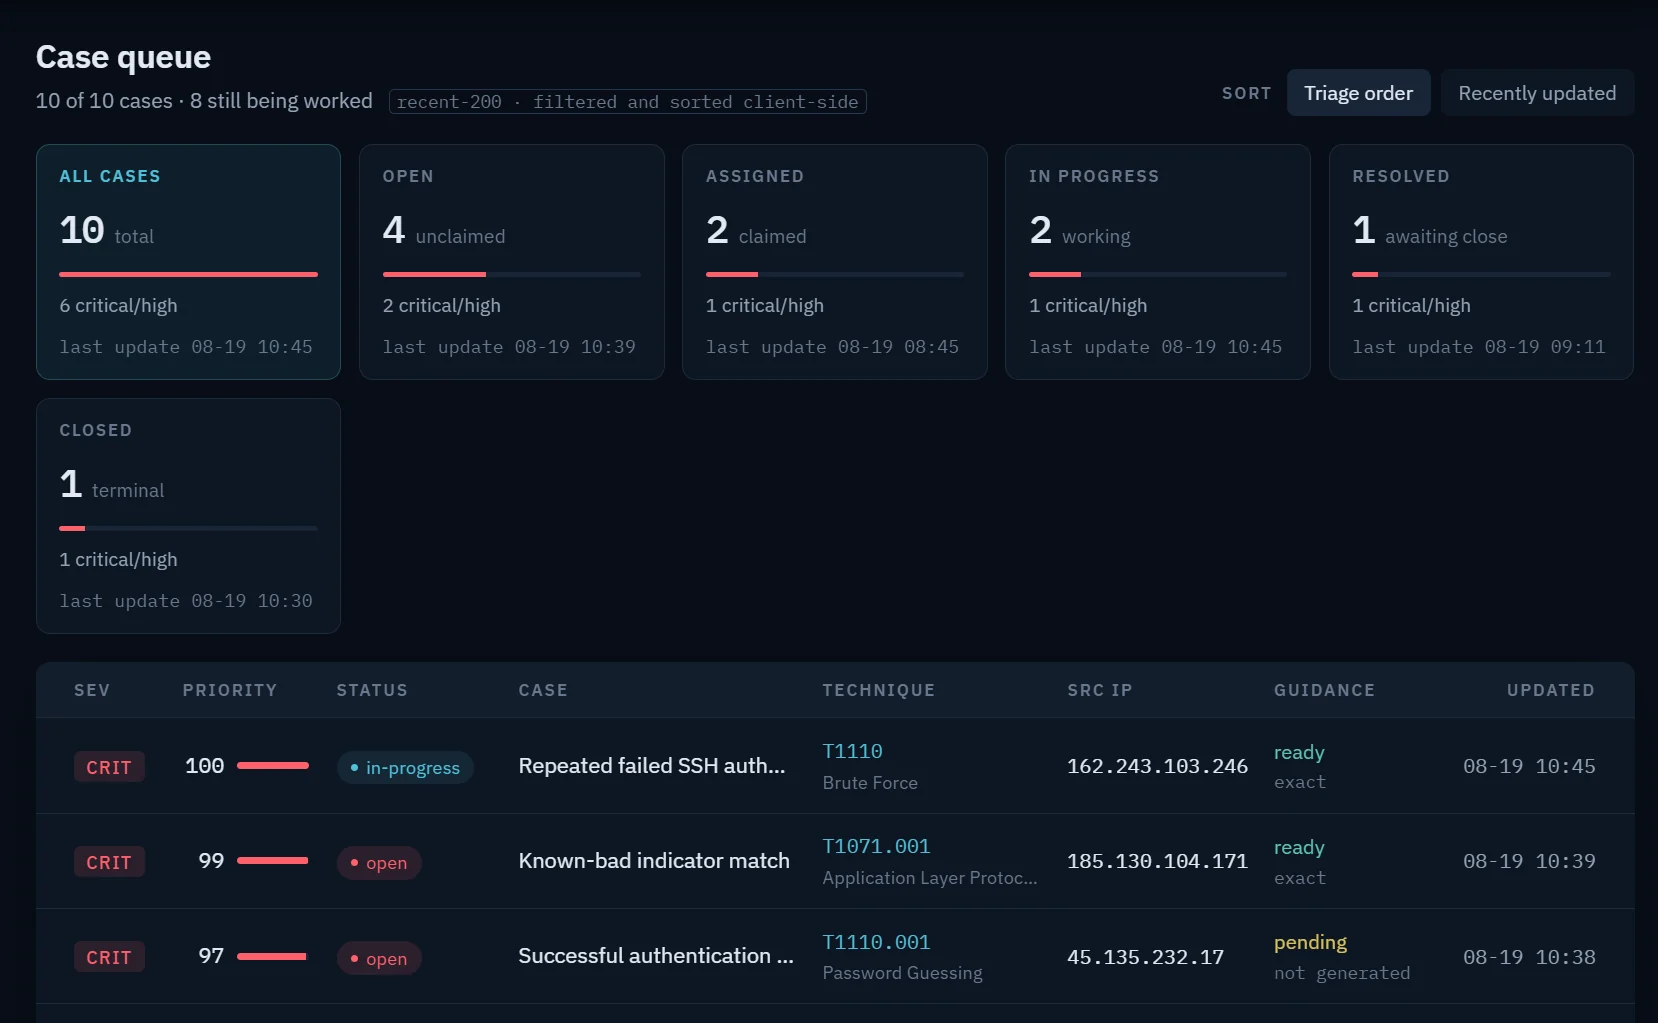This screenshot has width=1658, height=1023.
Task: Click the CASE column header
Action: 543,690
